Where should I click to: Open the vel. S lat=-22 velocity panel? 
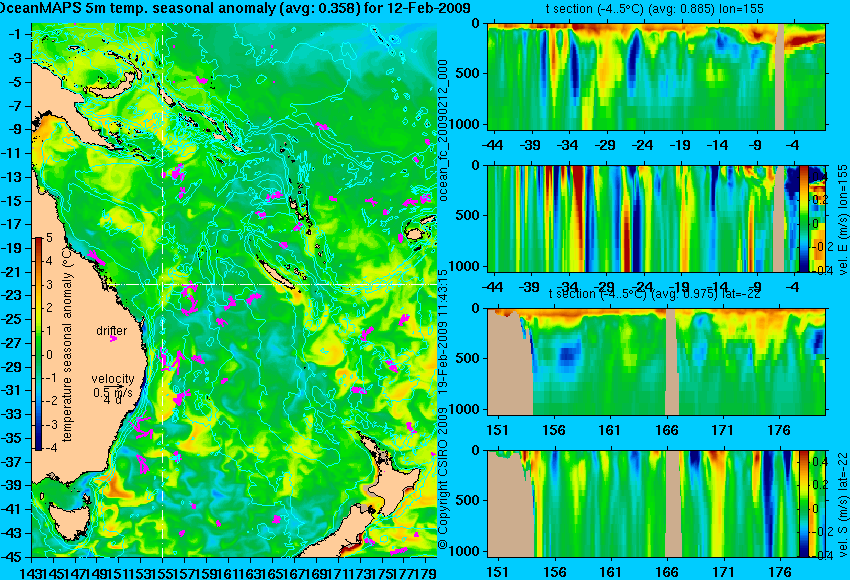pyautogui.click(x=643, y=504)
